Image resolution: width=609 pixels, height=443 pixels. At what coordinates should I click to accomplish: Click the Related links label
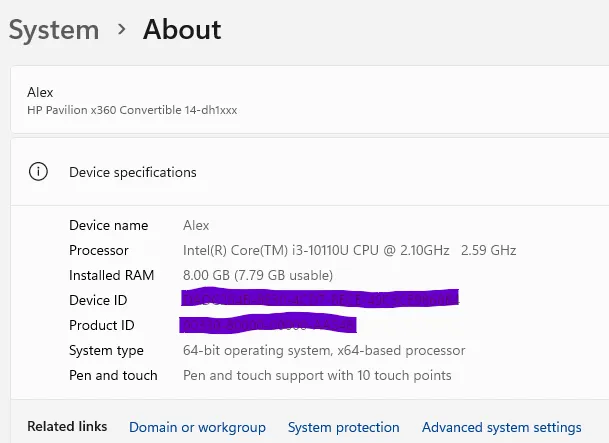pos(67,426)
